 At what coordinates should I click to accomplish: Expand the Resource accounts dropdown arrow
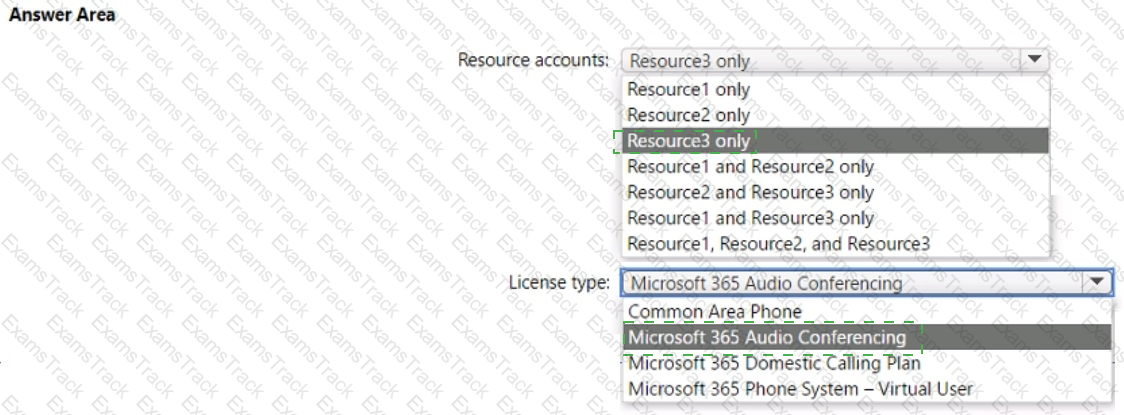(x=1034, y=59)
